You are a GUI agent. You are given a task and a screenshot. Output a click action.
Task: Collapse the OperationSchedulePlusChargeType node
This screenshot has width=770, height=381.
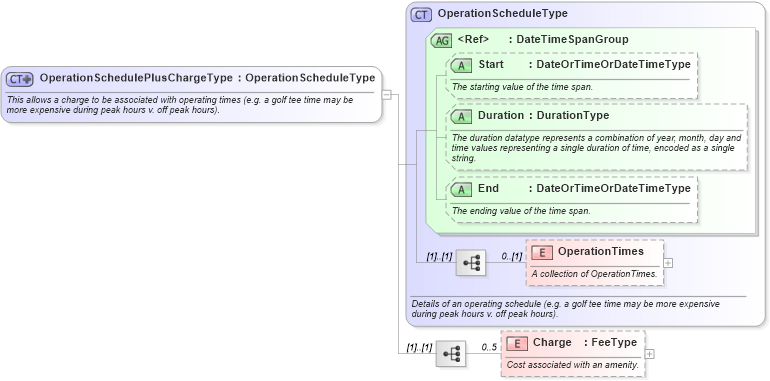coord(386,95)
